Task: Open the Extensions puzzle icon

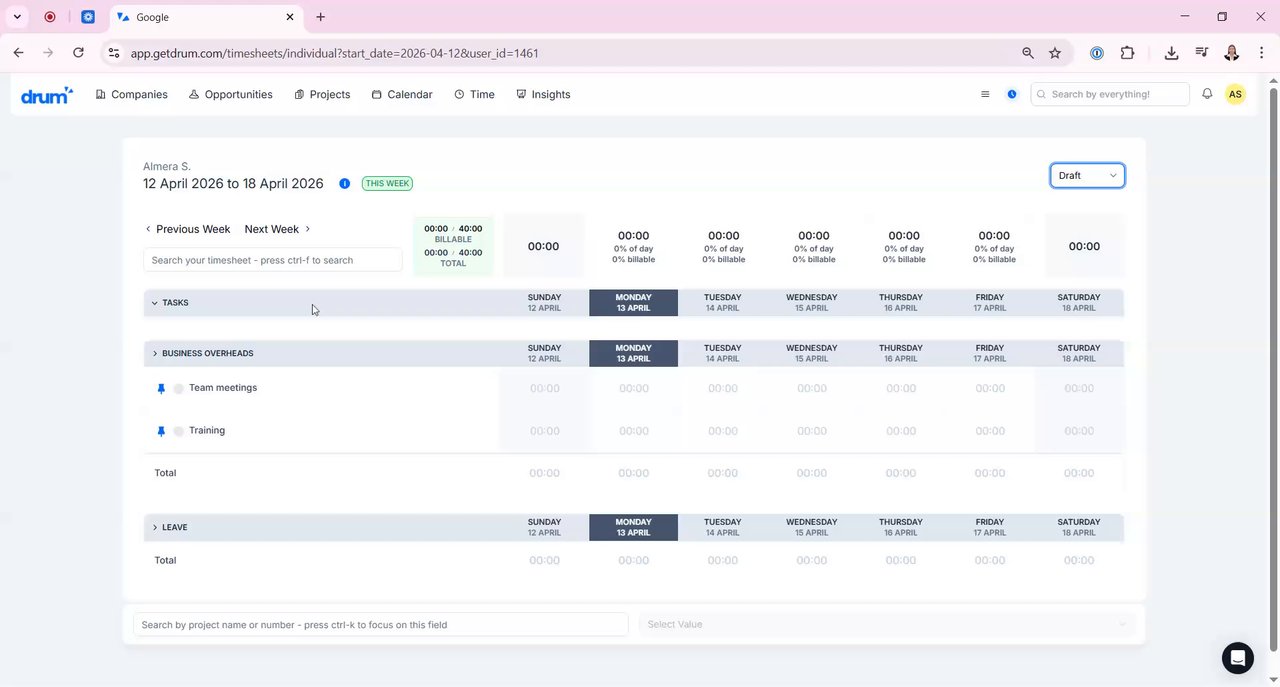Action: pos(1128,53)
